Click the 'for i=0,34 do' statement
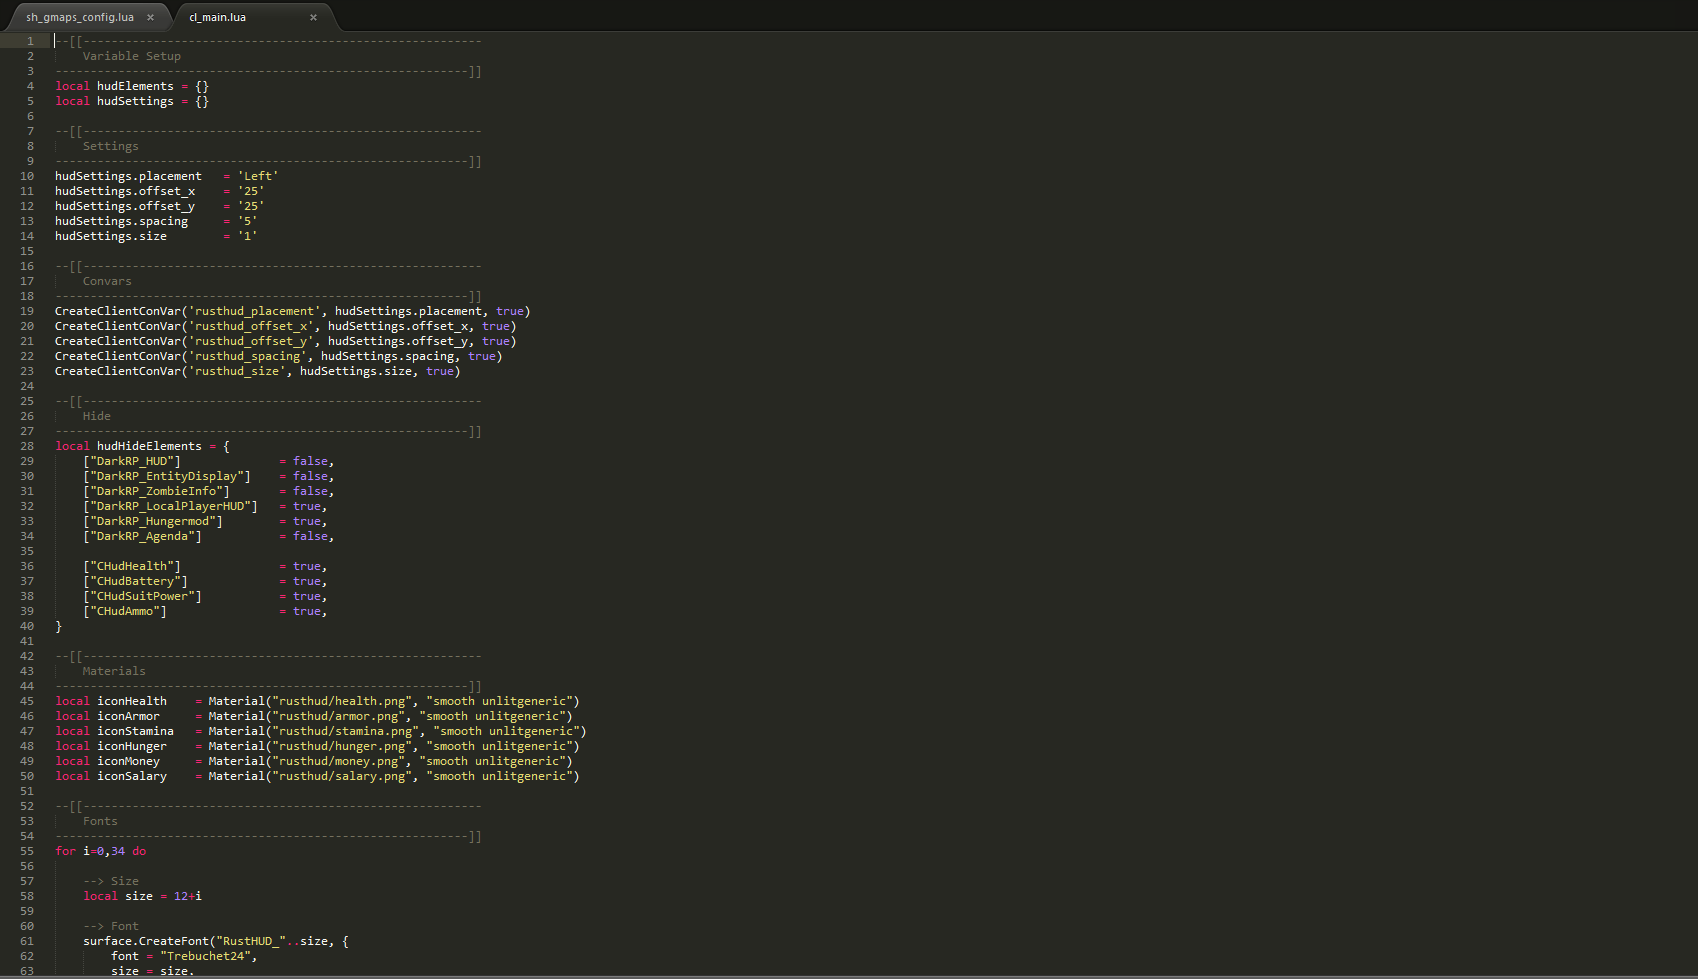This screenshot has width=1698, height=979. (100, 851)
